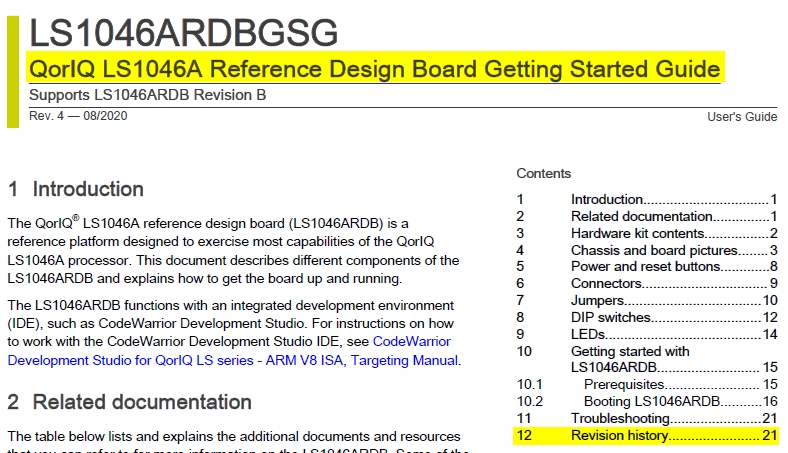Jump to DIP switches entry

647,318
